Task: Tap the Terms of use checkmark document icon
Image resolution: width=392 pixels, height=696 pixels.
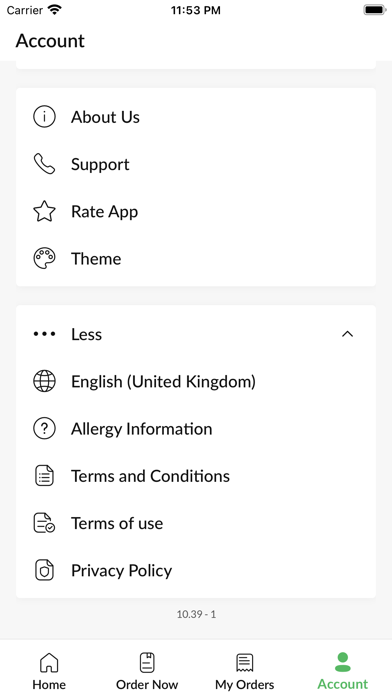Action: (x=44, y=523)
